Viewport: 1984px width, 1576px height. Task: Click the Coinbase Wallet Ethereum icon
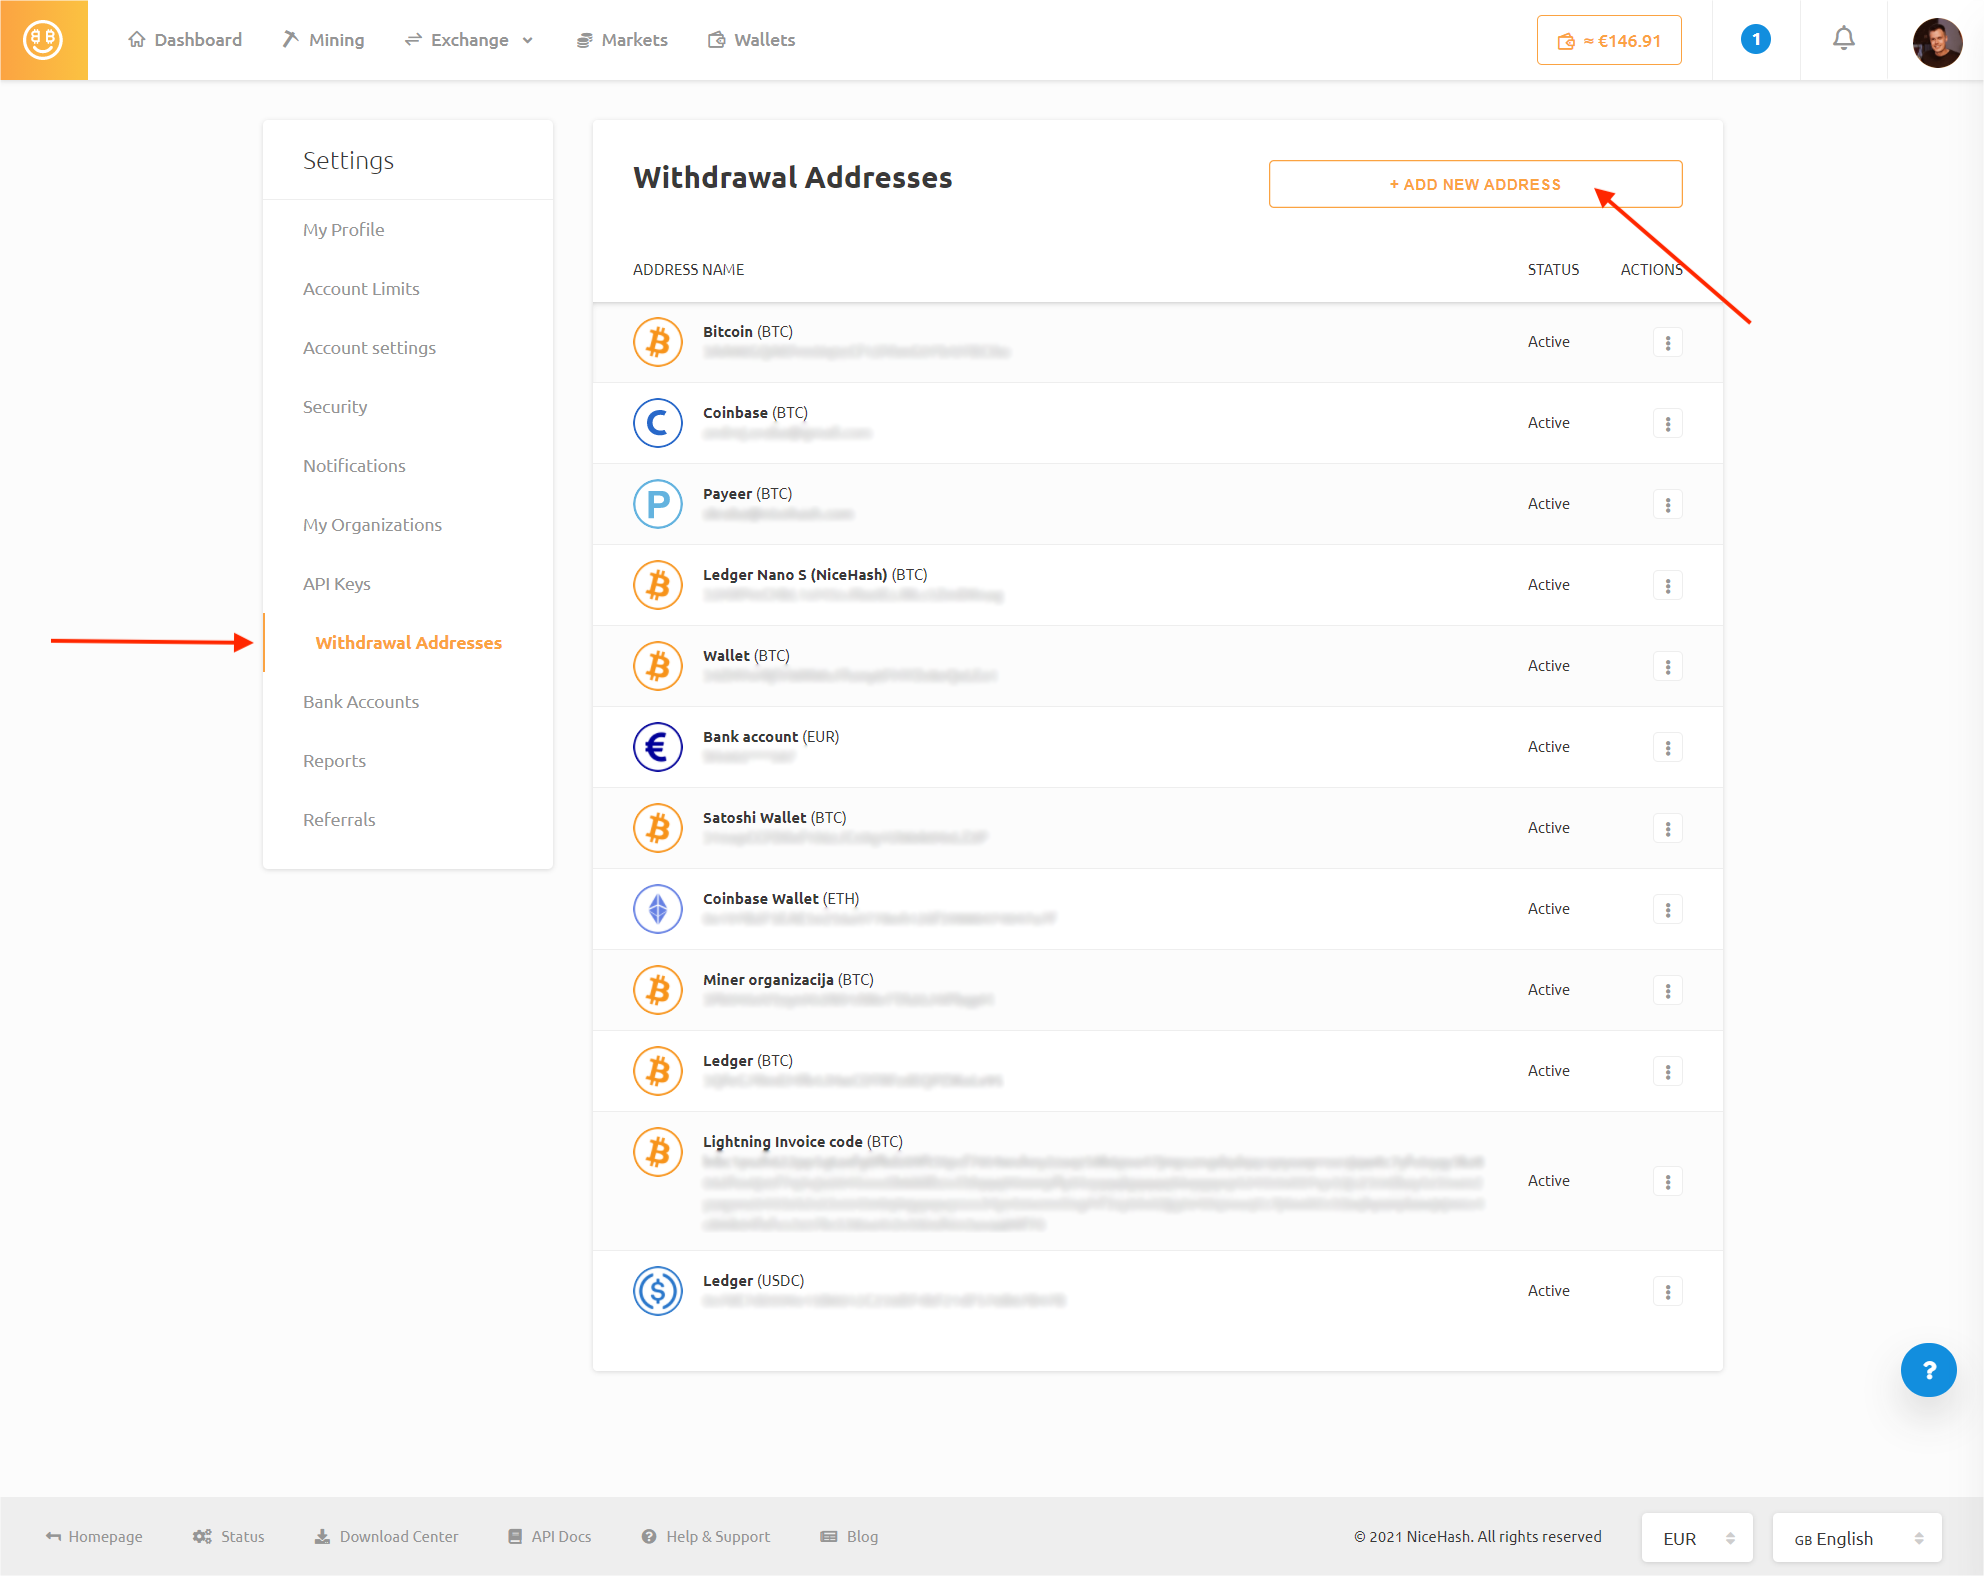[x=657, y=909]
